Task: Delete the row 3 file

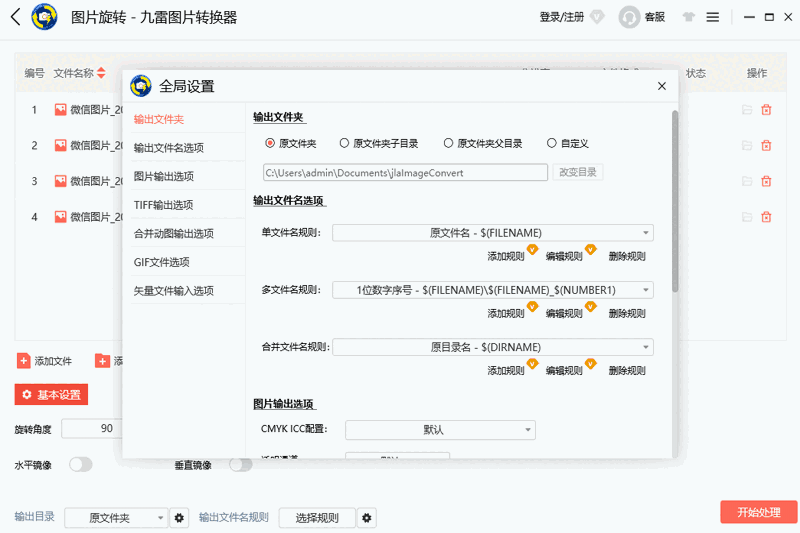Action: click(766, 181)
